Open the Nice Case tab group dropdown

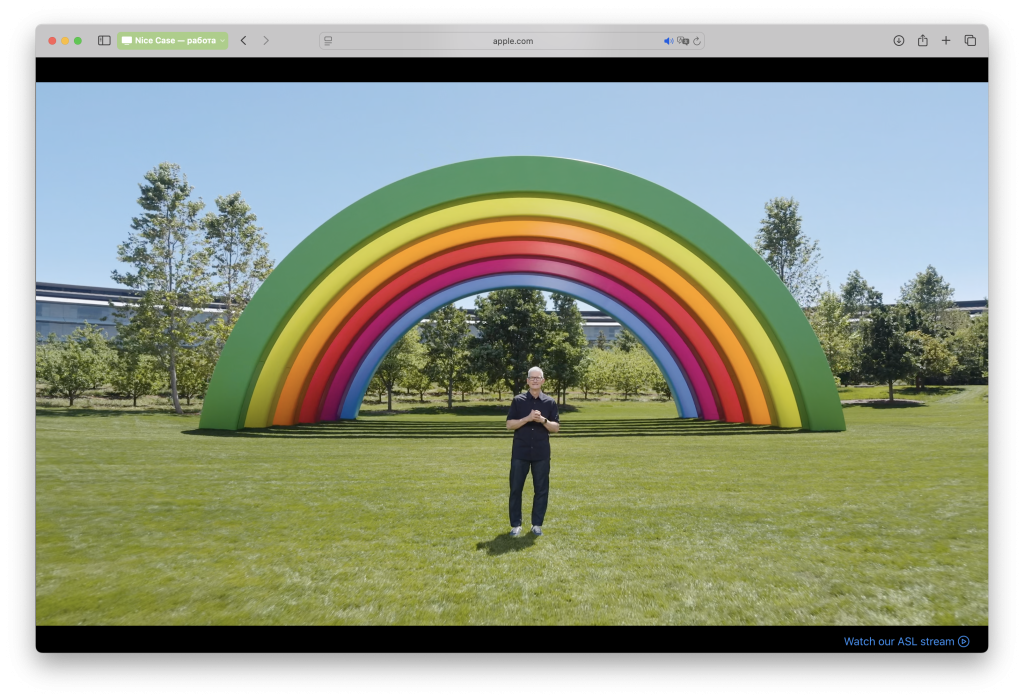coord(172,40)
